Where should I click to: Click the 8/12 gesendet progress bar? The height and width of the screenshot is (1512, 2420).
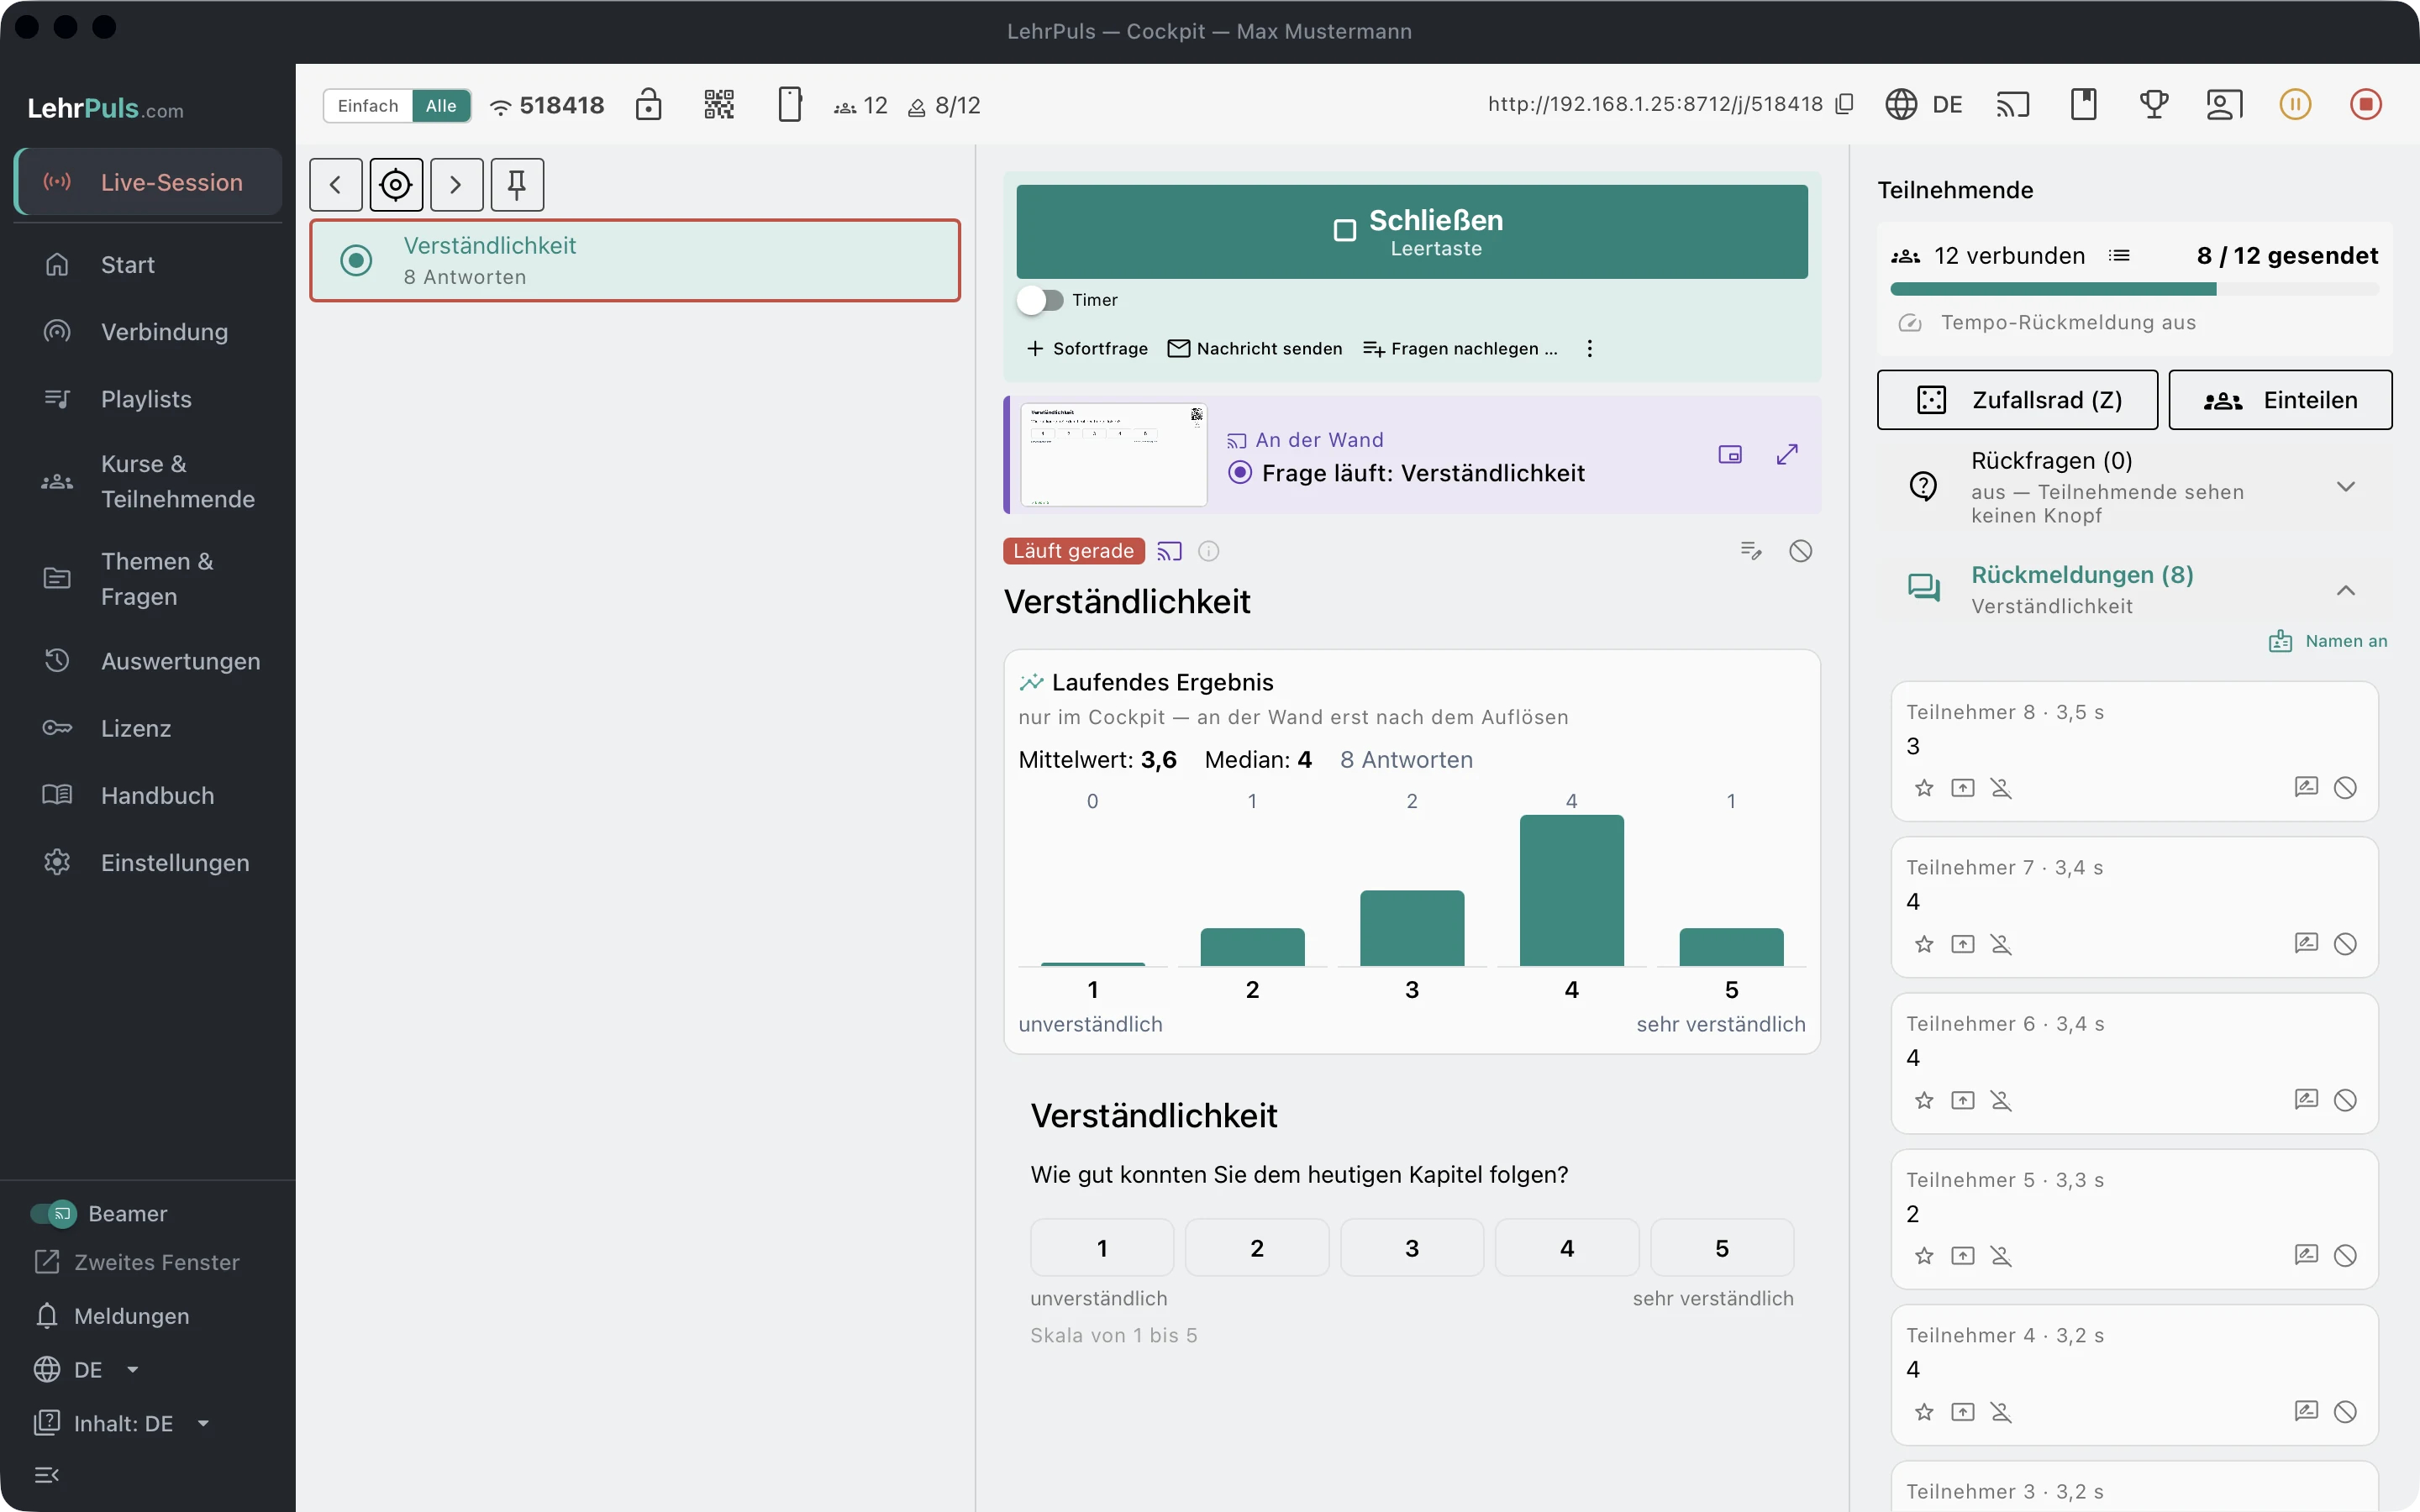(x=2134, y=290)
